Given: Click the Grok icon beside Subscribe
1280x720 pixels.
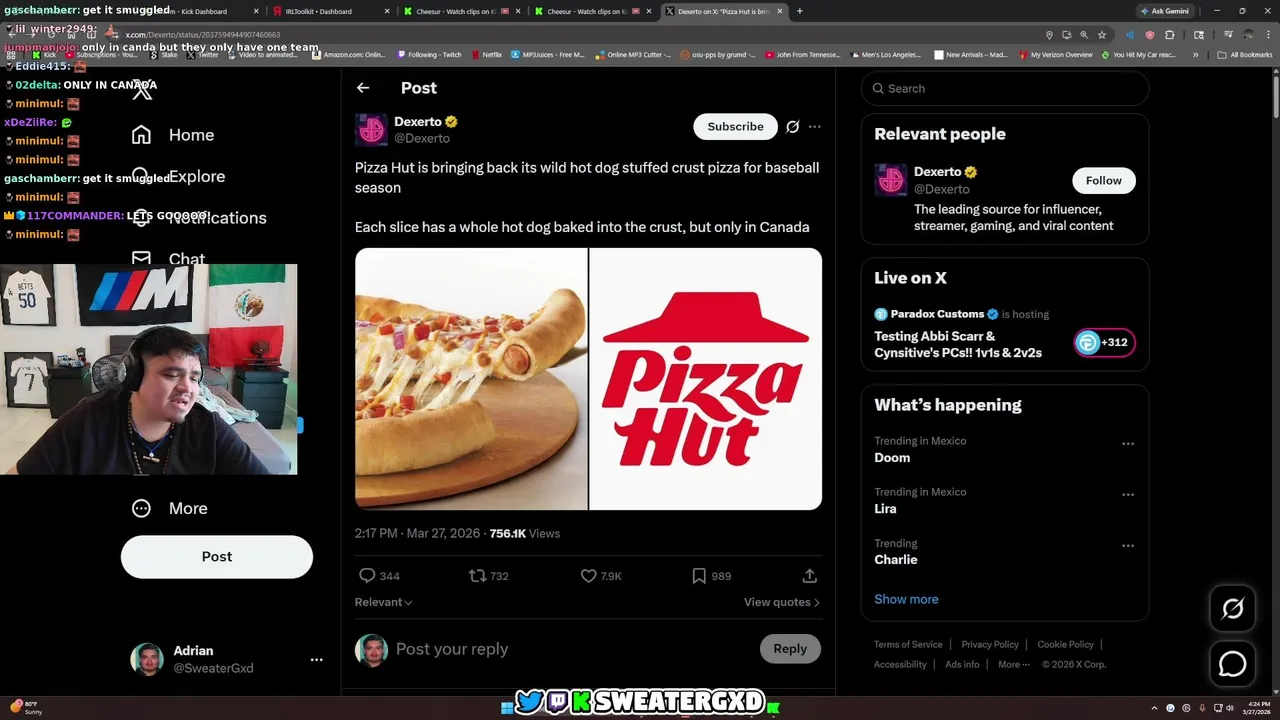Looking at the screenshot, I should click(x=792, y=127).
